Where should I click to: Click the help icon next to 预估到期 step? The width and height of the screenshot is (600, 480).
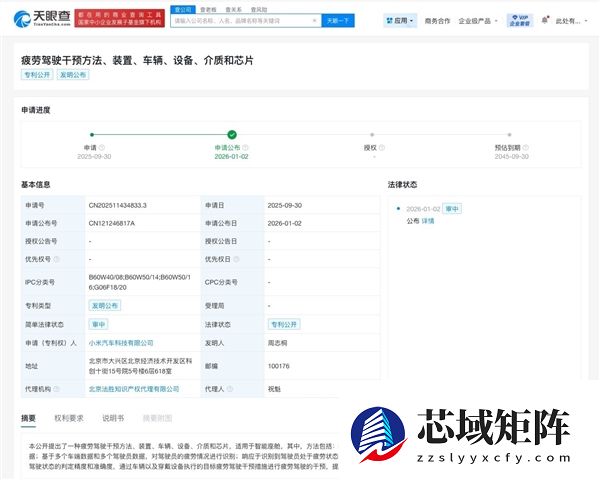(526, 147)
